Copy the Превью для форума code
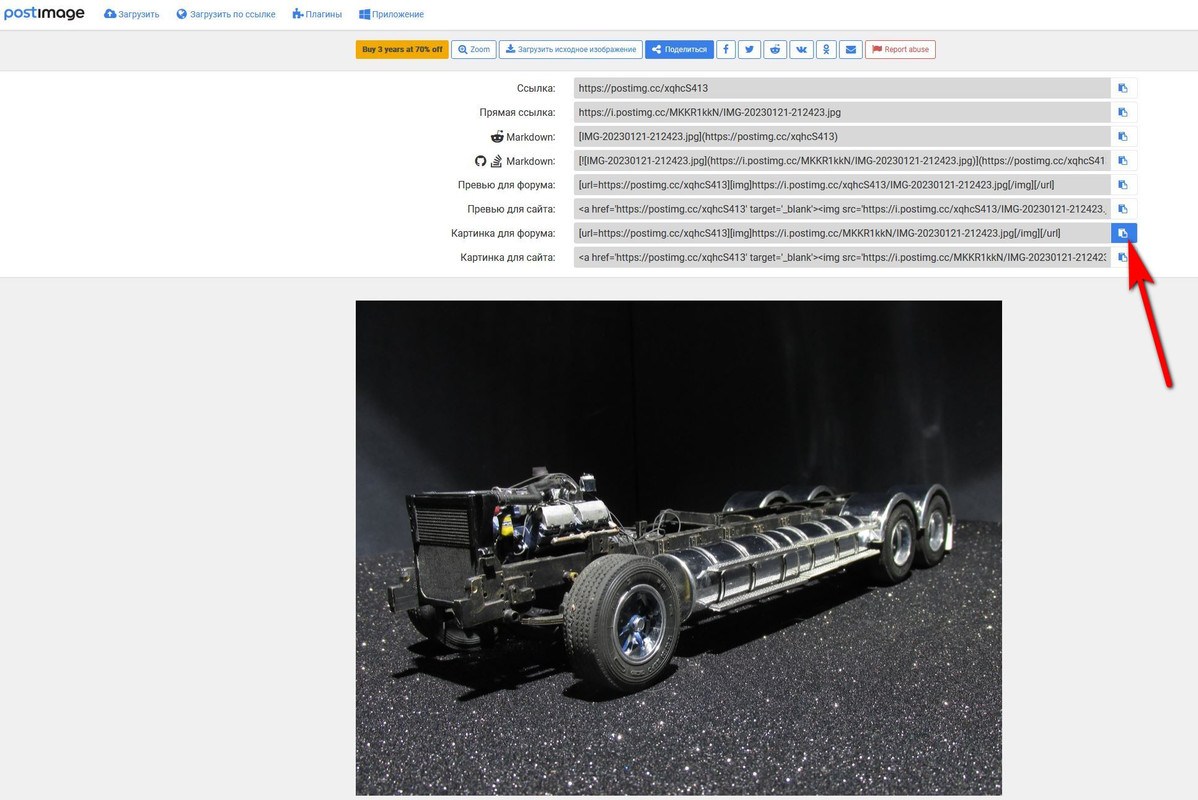 pyautogui.click(x=1123, y=185)
